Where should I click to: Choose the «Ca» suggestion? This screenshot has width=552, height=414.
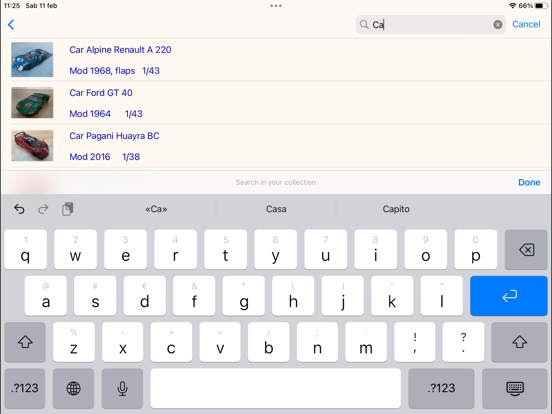pos(156,209)
